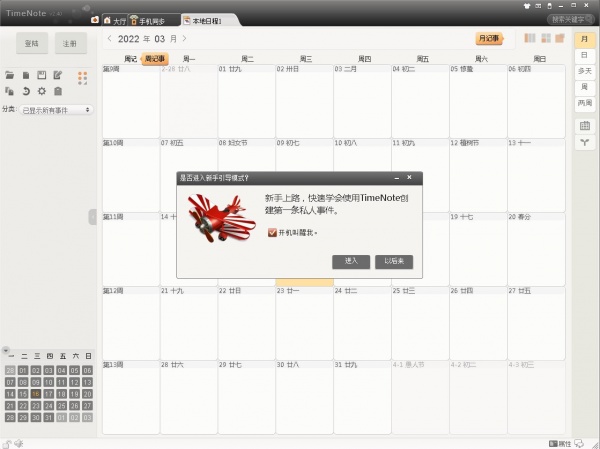Click the save disk icon in left toolbar
The image size is (600, 449).
tap(41, 75)
